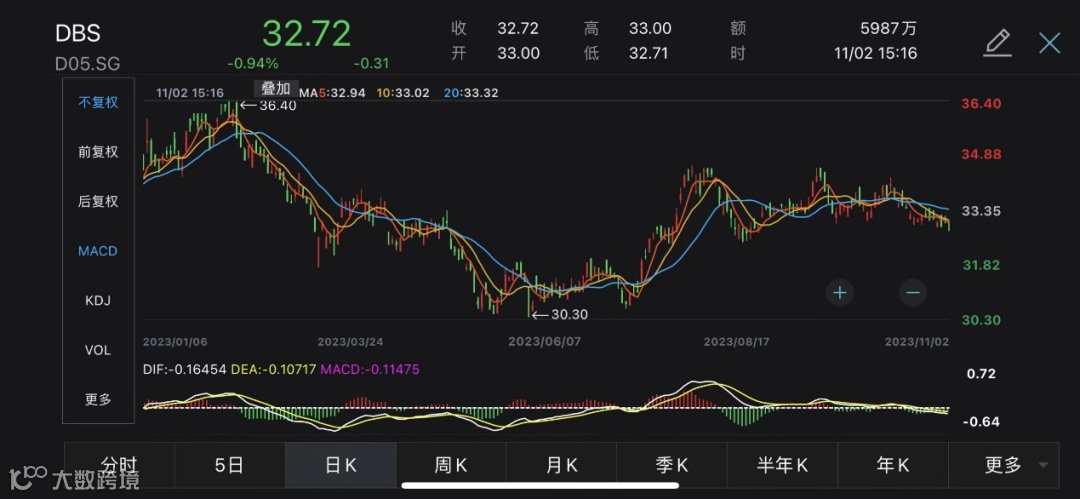The width and height of the screenshot is (1080, 499).
Task: Click the 2023/11/02 date label
Action: click(917, 342)
